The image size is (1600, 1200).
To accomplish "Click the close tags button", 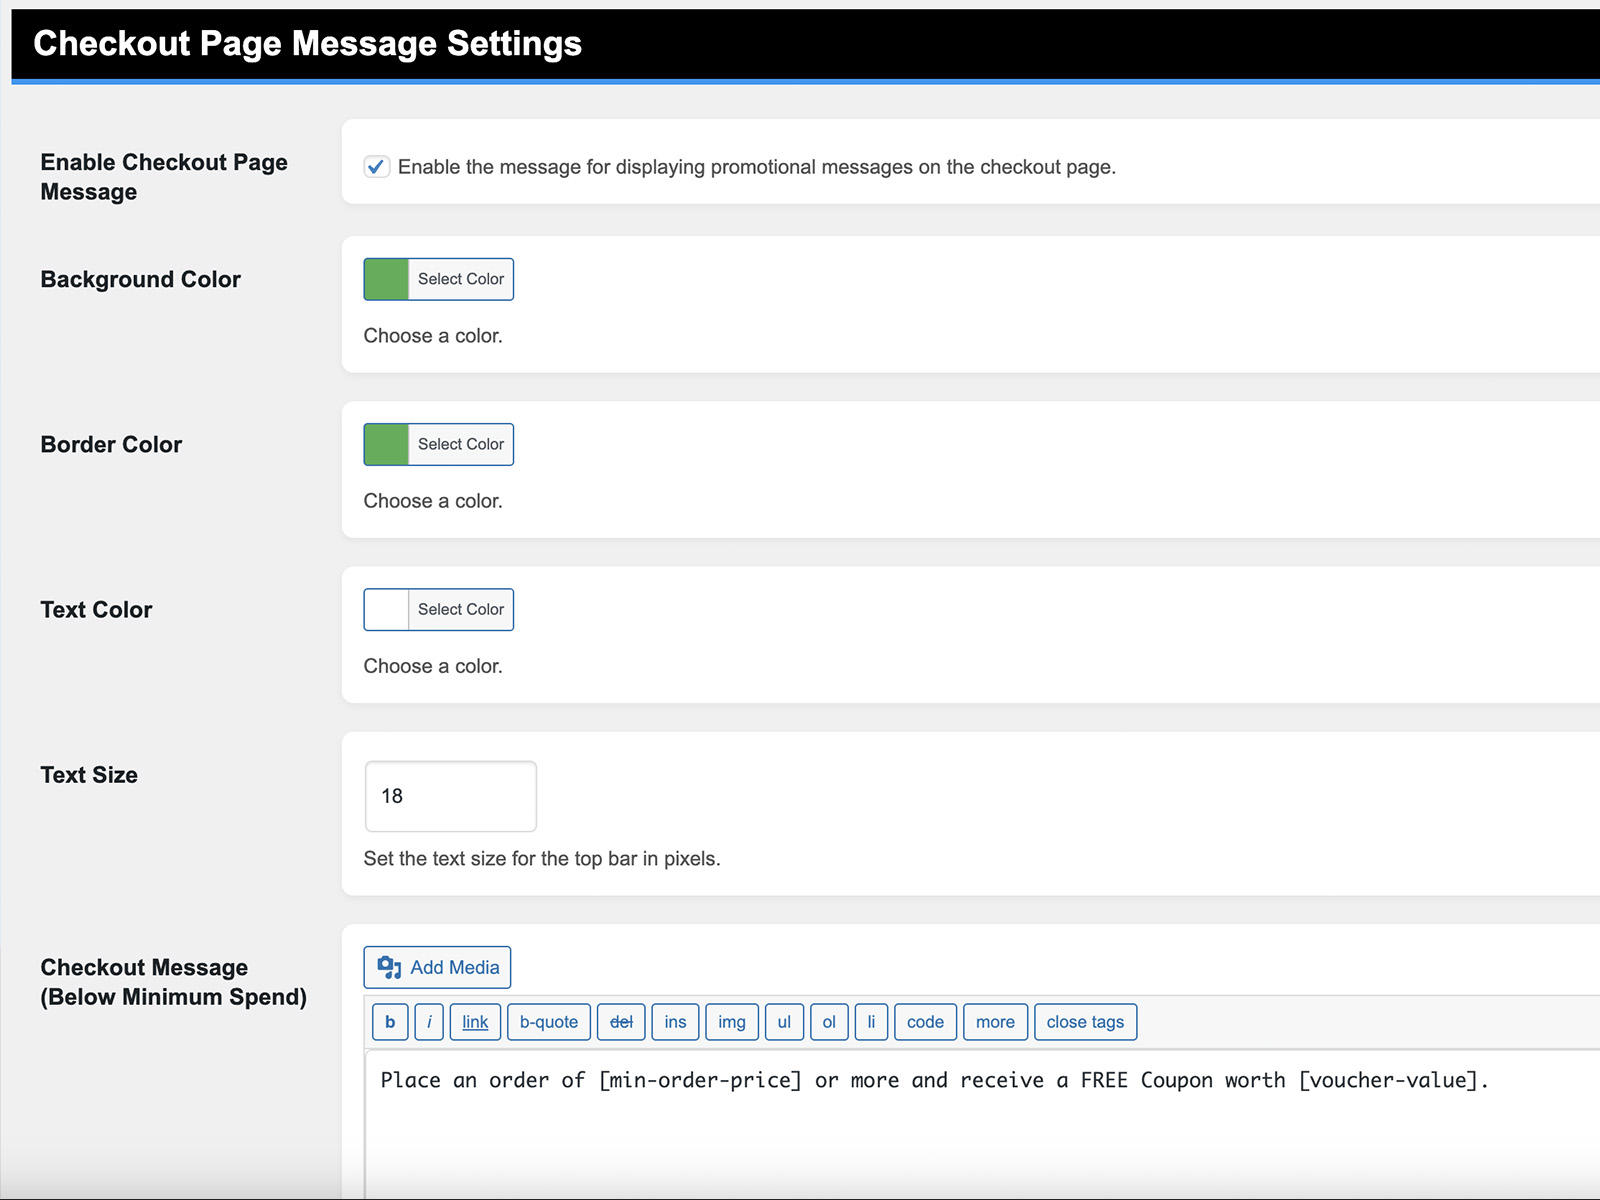I will pyautogui.click(x=1085, y=1022).
